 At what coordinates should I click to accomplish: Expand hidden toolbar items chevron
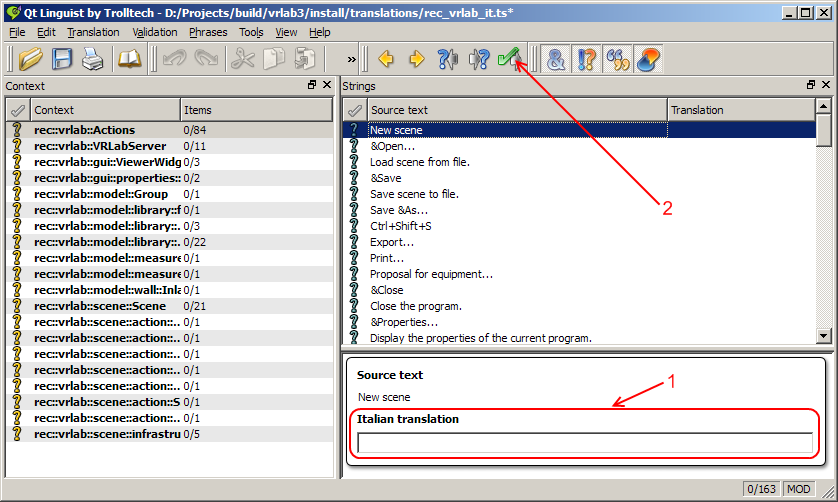click(x=351, y=59)
